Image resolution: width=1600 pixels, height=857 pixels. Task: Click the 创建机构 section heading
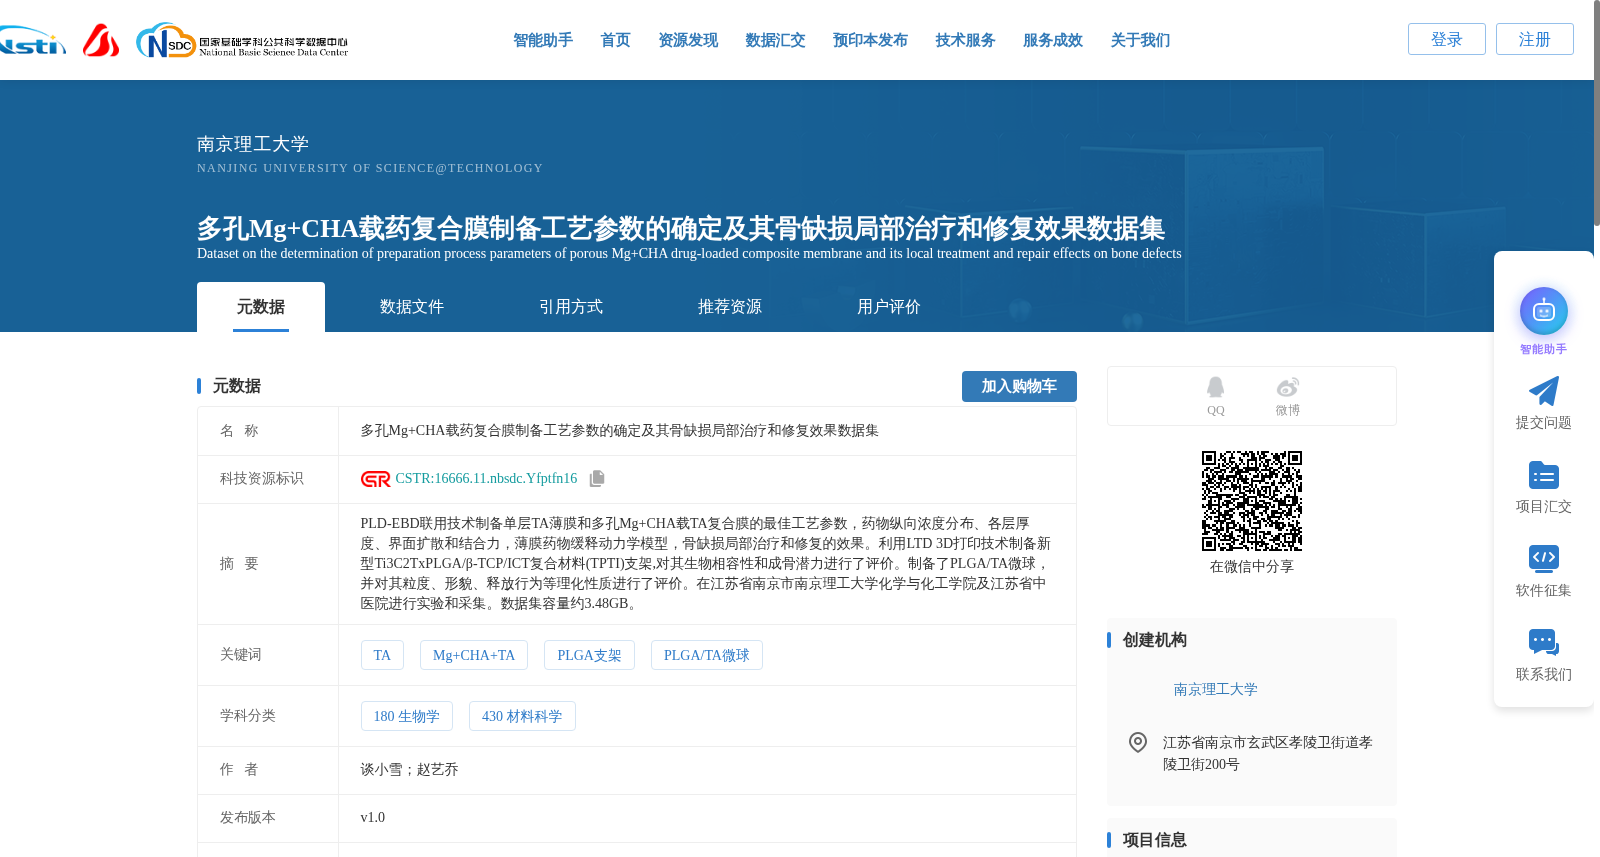point(1154,640)
